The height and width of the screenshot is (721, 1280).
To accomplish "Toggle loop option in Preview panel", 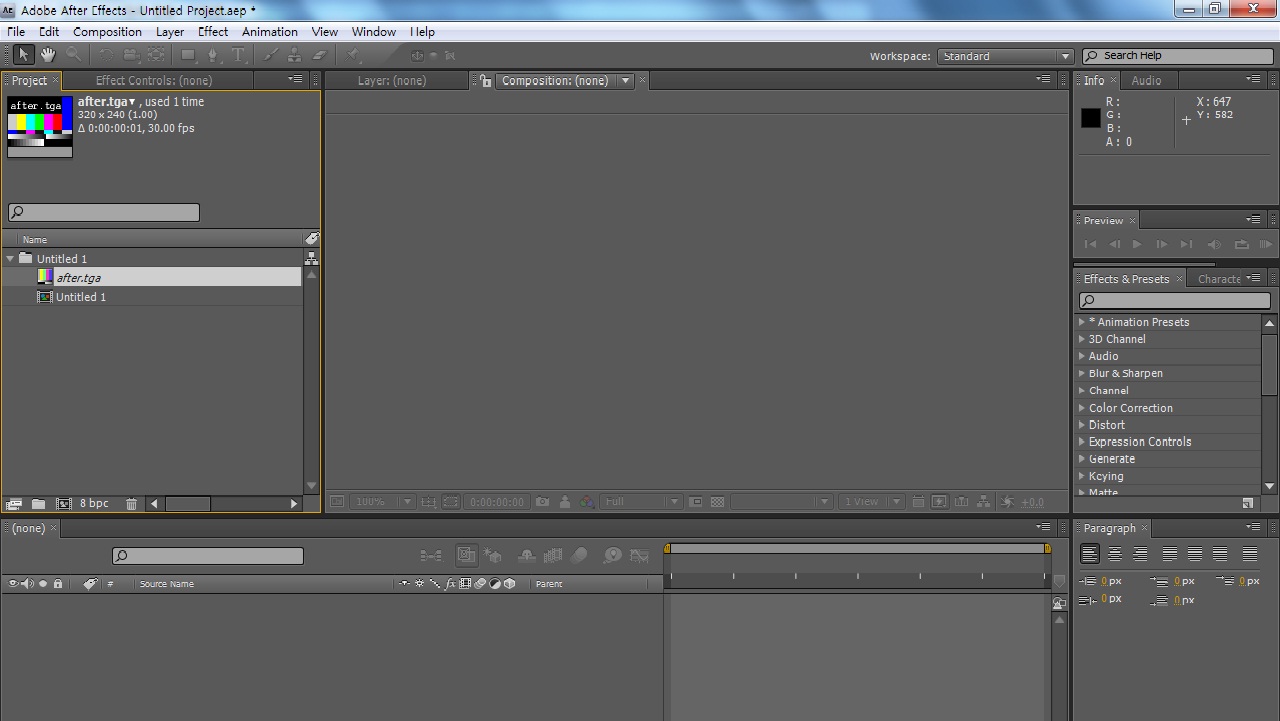I will (1241, 244).
